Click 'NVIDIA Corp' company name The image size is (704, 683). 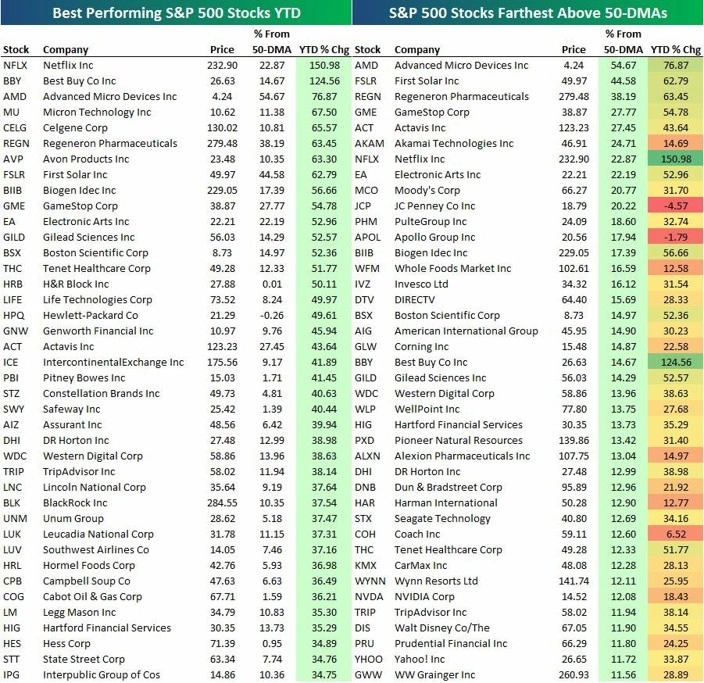pos(424,596)
